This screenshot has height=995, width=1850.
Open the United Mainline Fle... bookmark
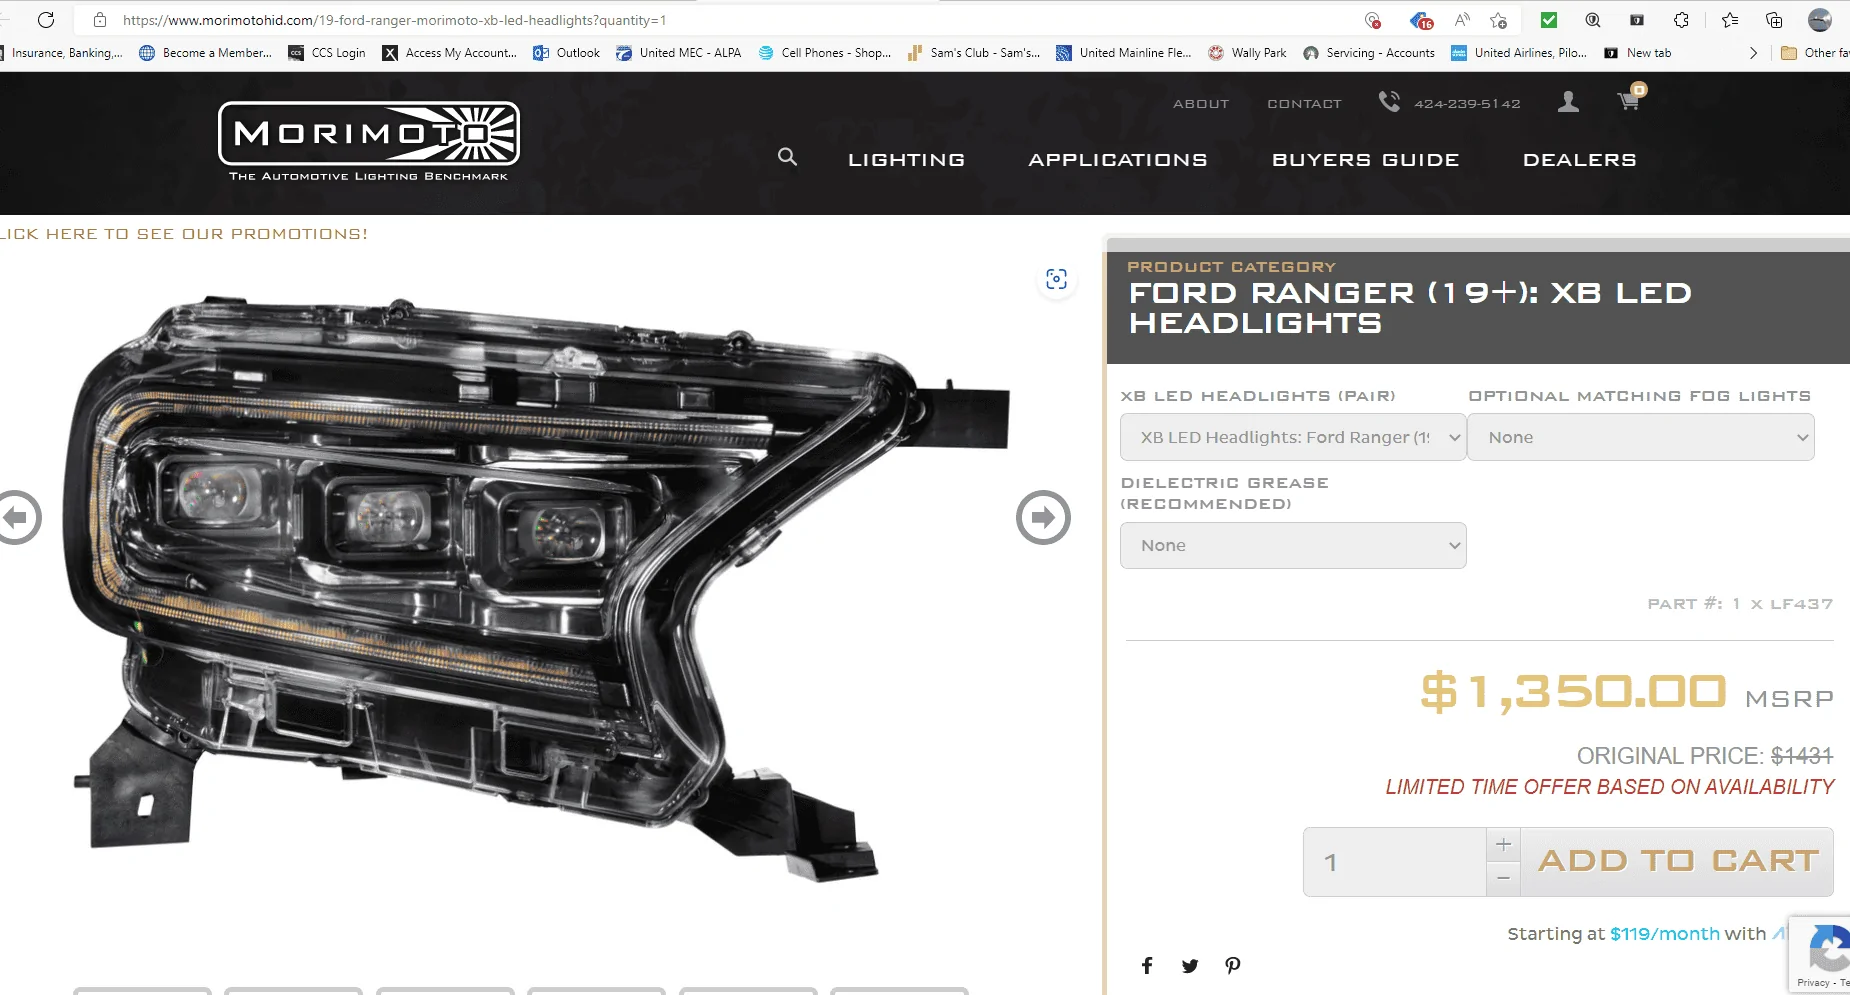point(1124,53)
